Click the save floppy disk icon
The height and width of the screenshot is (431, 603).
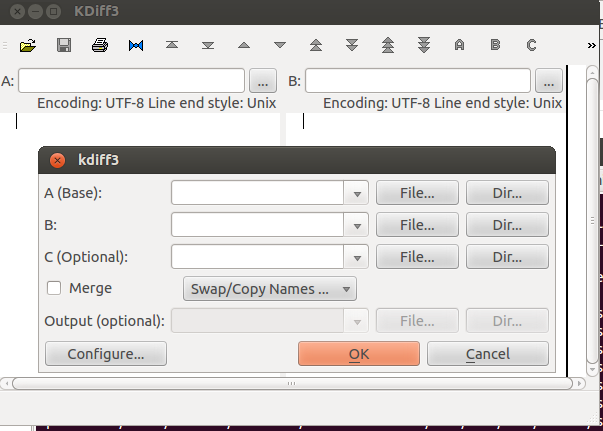[x=64, y=45]
